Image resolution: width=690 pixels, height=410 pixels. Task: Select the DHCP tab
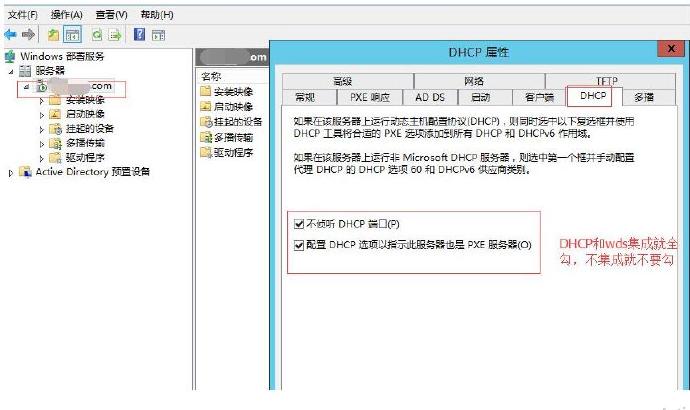tap(593, 96)
